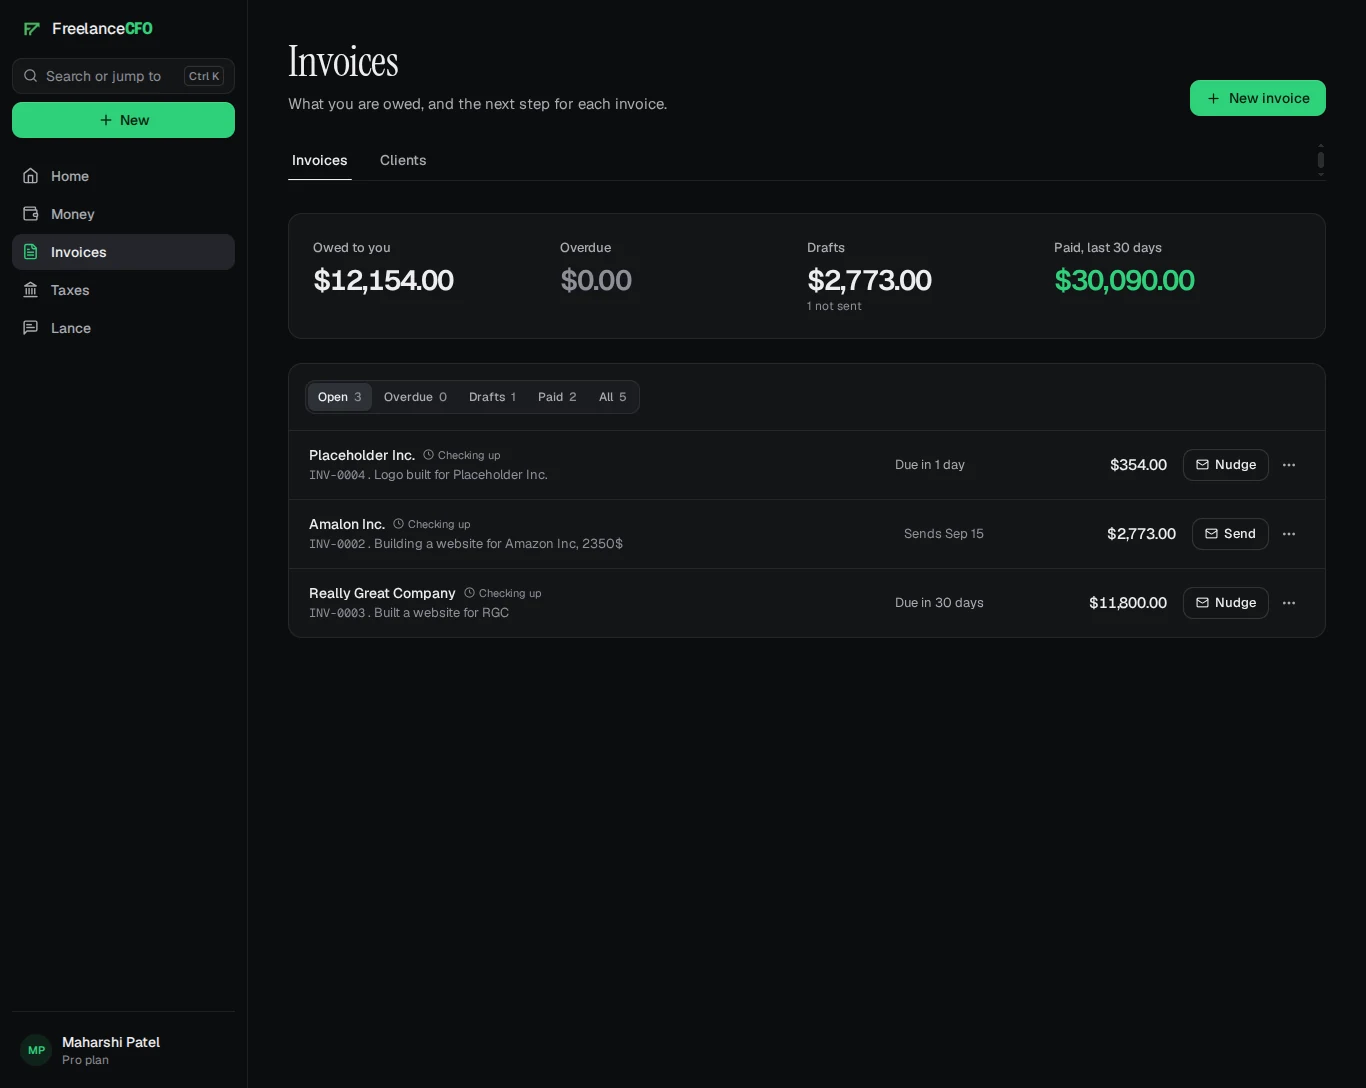The width and height of the screenshot is (1366, 1088).
Task: Click the Due in 1 day text
Action: click(930, 465)
